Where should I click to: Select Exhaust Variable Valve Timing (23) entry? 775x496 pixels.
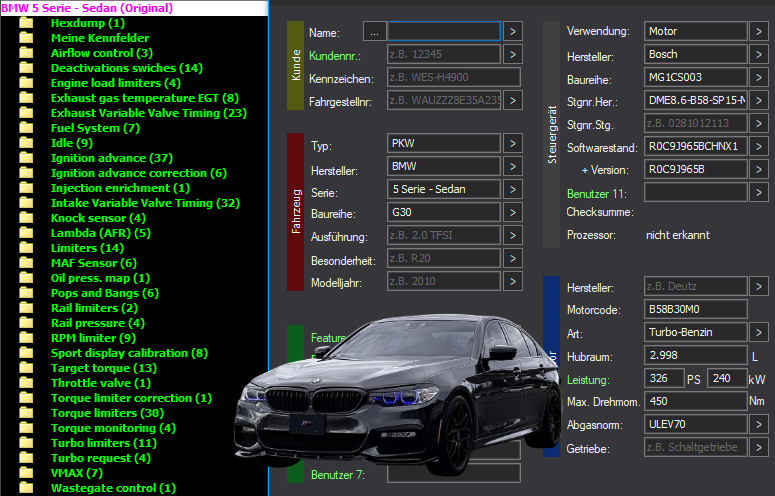149,113
